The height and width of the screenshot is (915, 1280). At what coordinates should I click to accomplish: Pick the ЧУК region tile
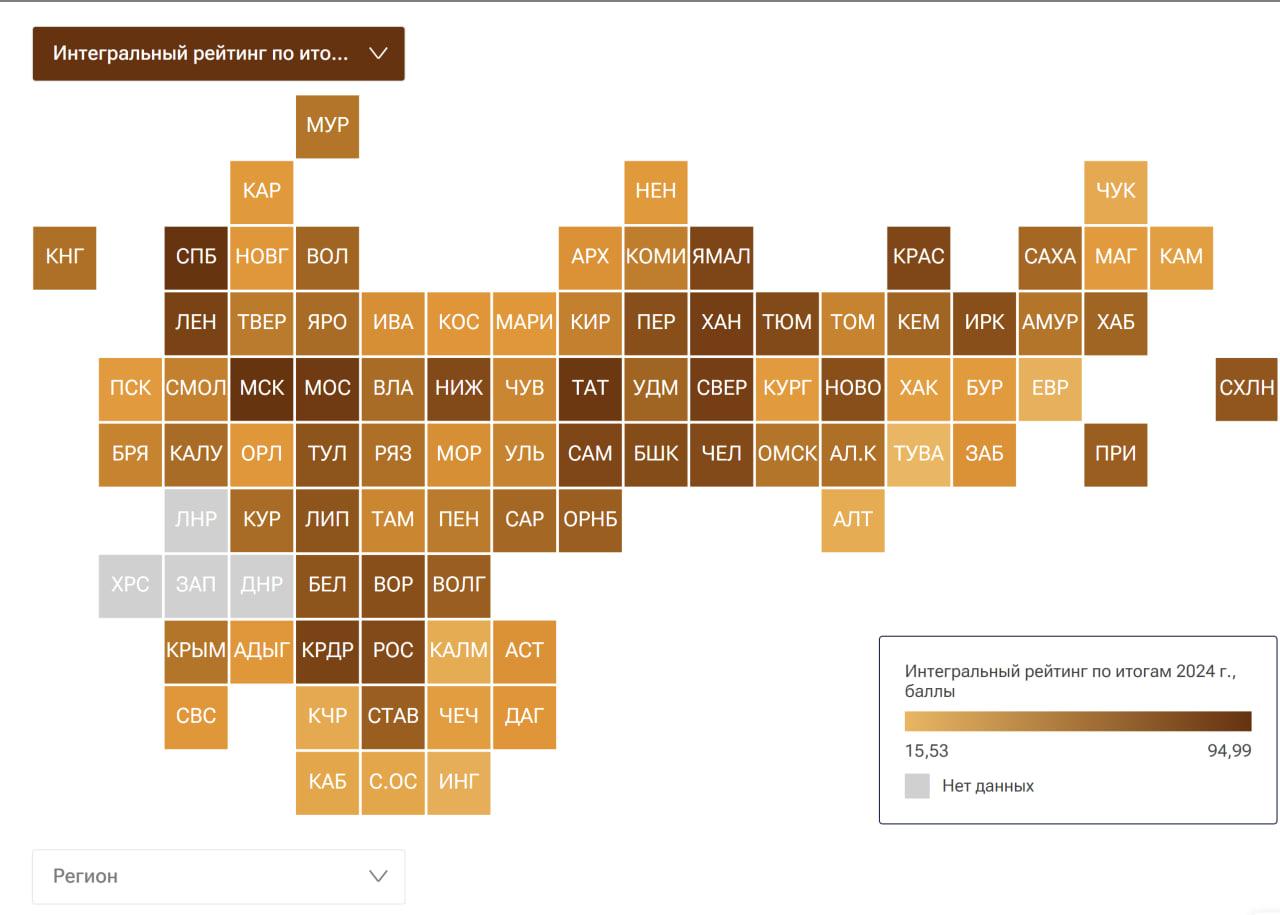coord(1116,191)
